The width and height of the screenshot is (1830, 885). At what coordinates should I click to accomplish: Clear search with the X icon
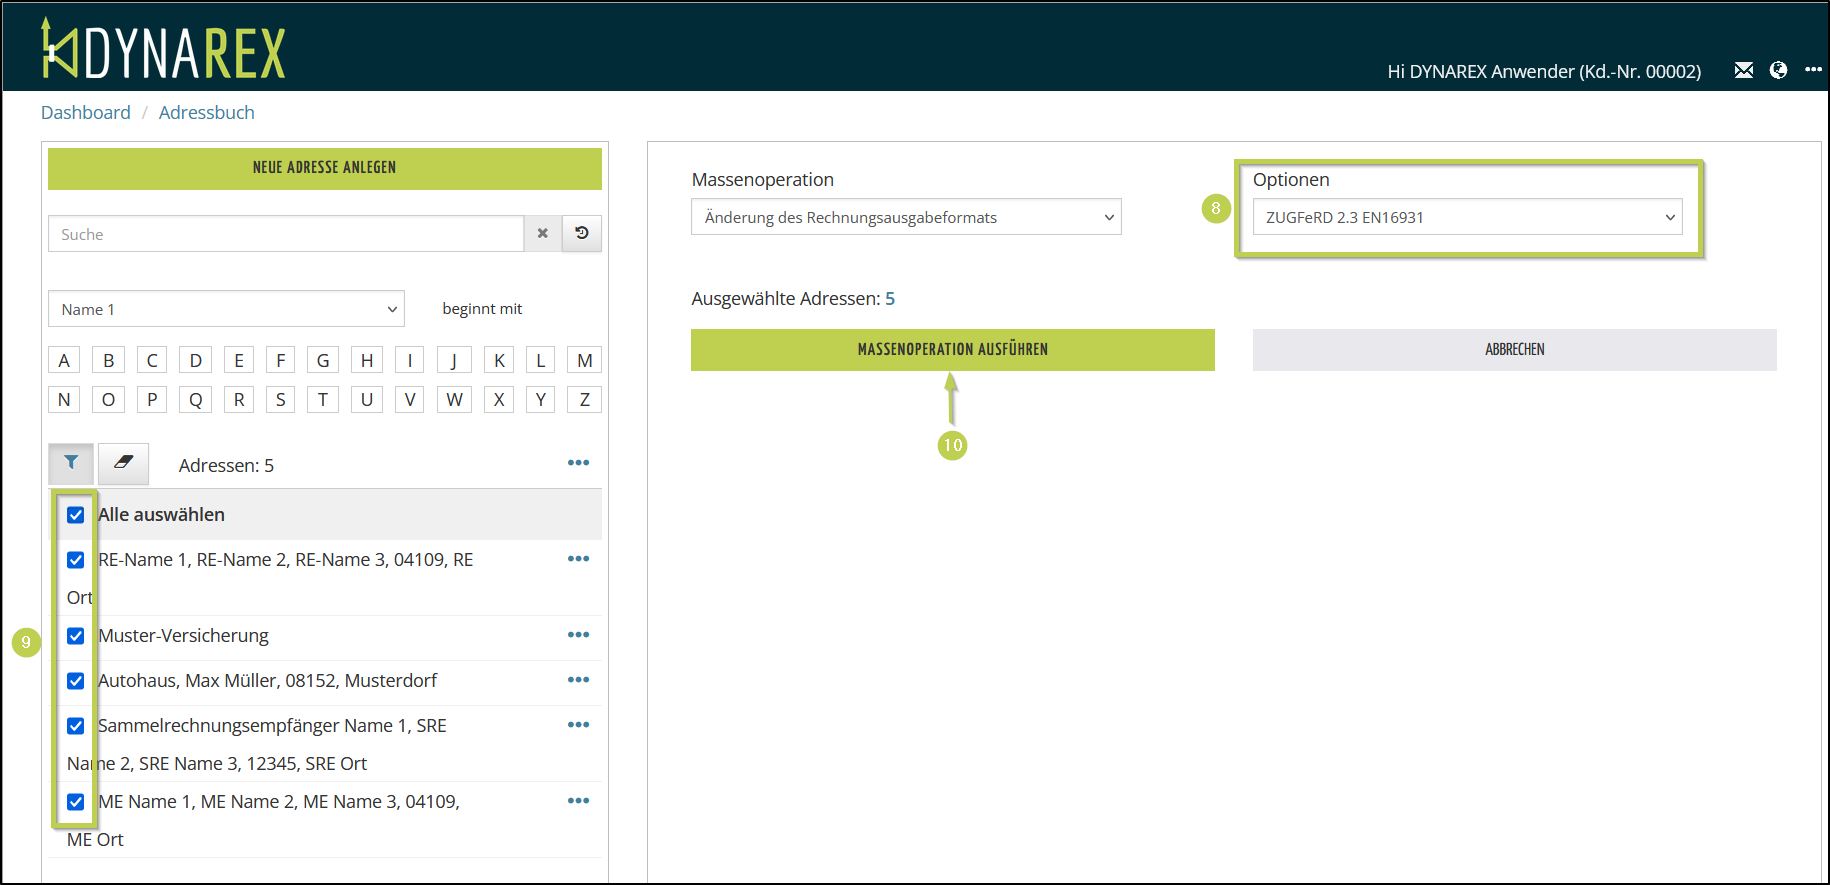pos(542,234)
